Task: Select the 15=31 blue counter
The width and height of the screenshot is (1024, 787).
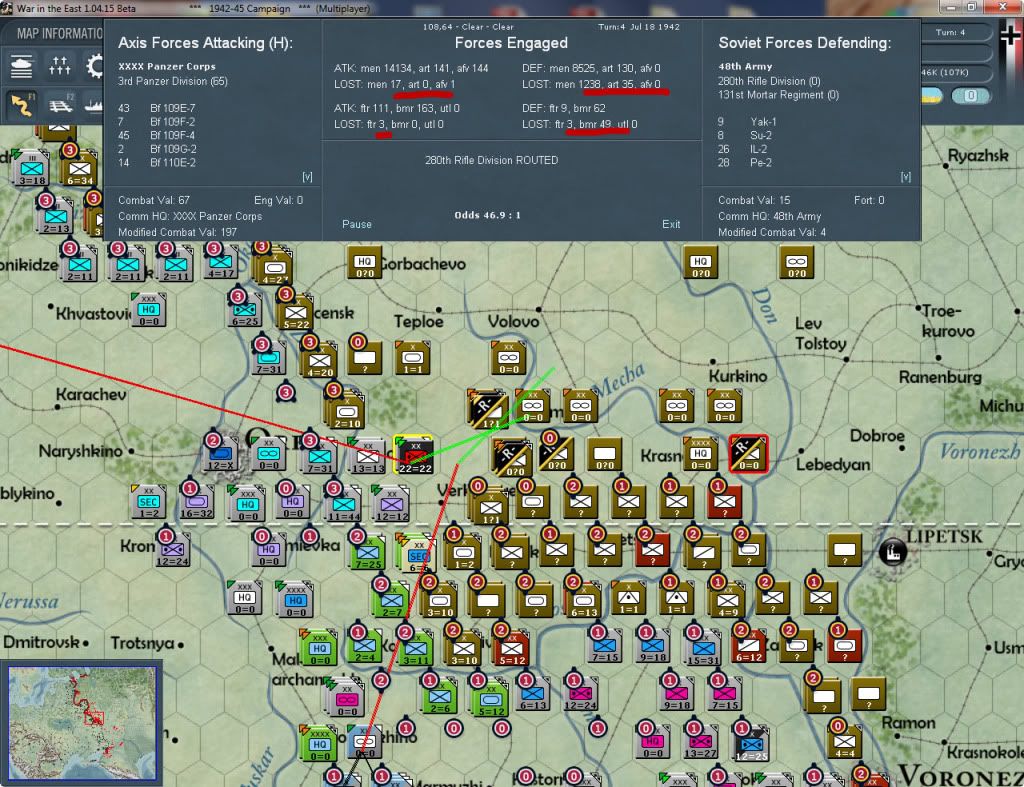Action: (x=703, y=647)
